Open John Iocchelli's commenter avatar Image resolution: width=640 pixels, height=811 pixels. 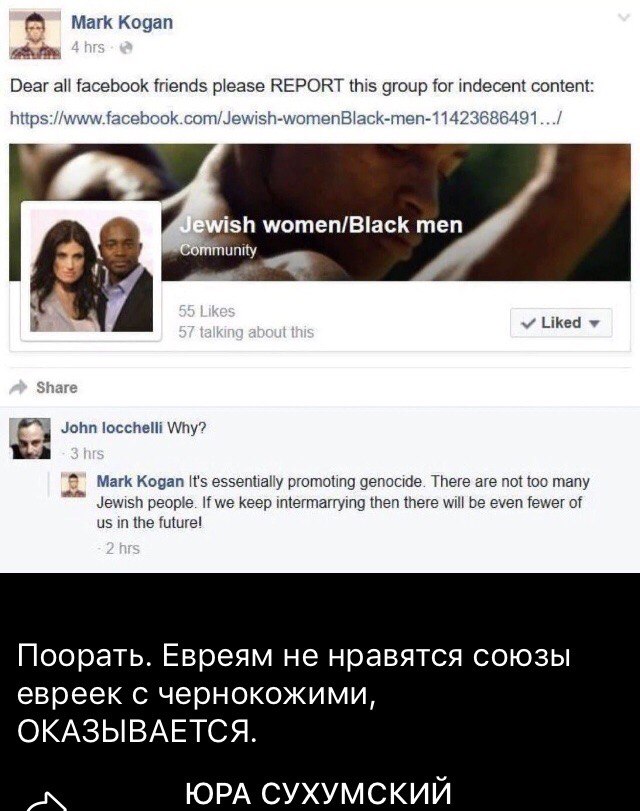(31, 439)
